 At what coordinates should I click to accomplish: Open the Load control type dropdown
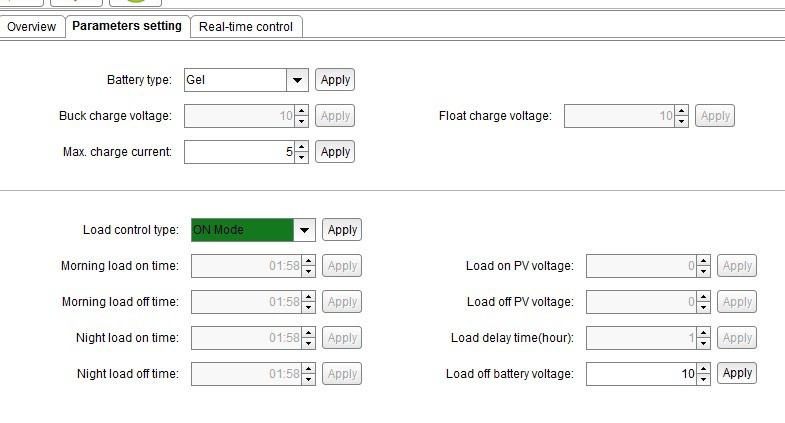[x=304, y=230]
